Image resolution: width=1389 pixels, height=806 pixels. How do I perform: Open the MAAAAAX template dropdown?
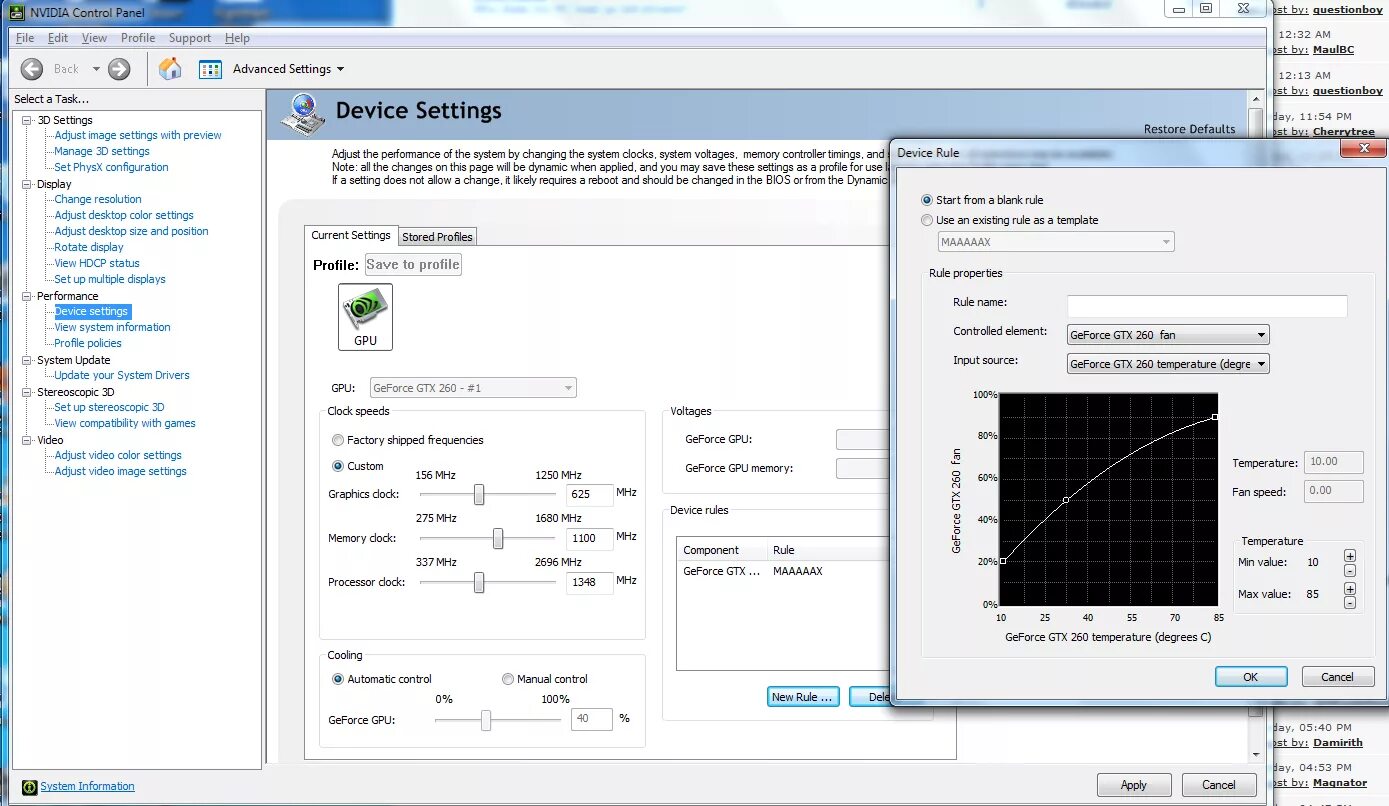click(x=1056, y=242)
